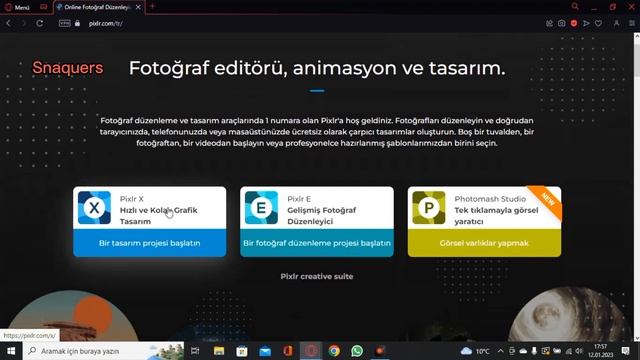Open a new tab with plus button
This screenshot has height=360, width=640.
coord(152,7)
